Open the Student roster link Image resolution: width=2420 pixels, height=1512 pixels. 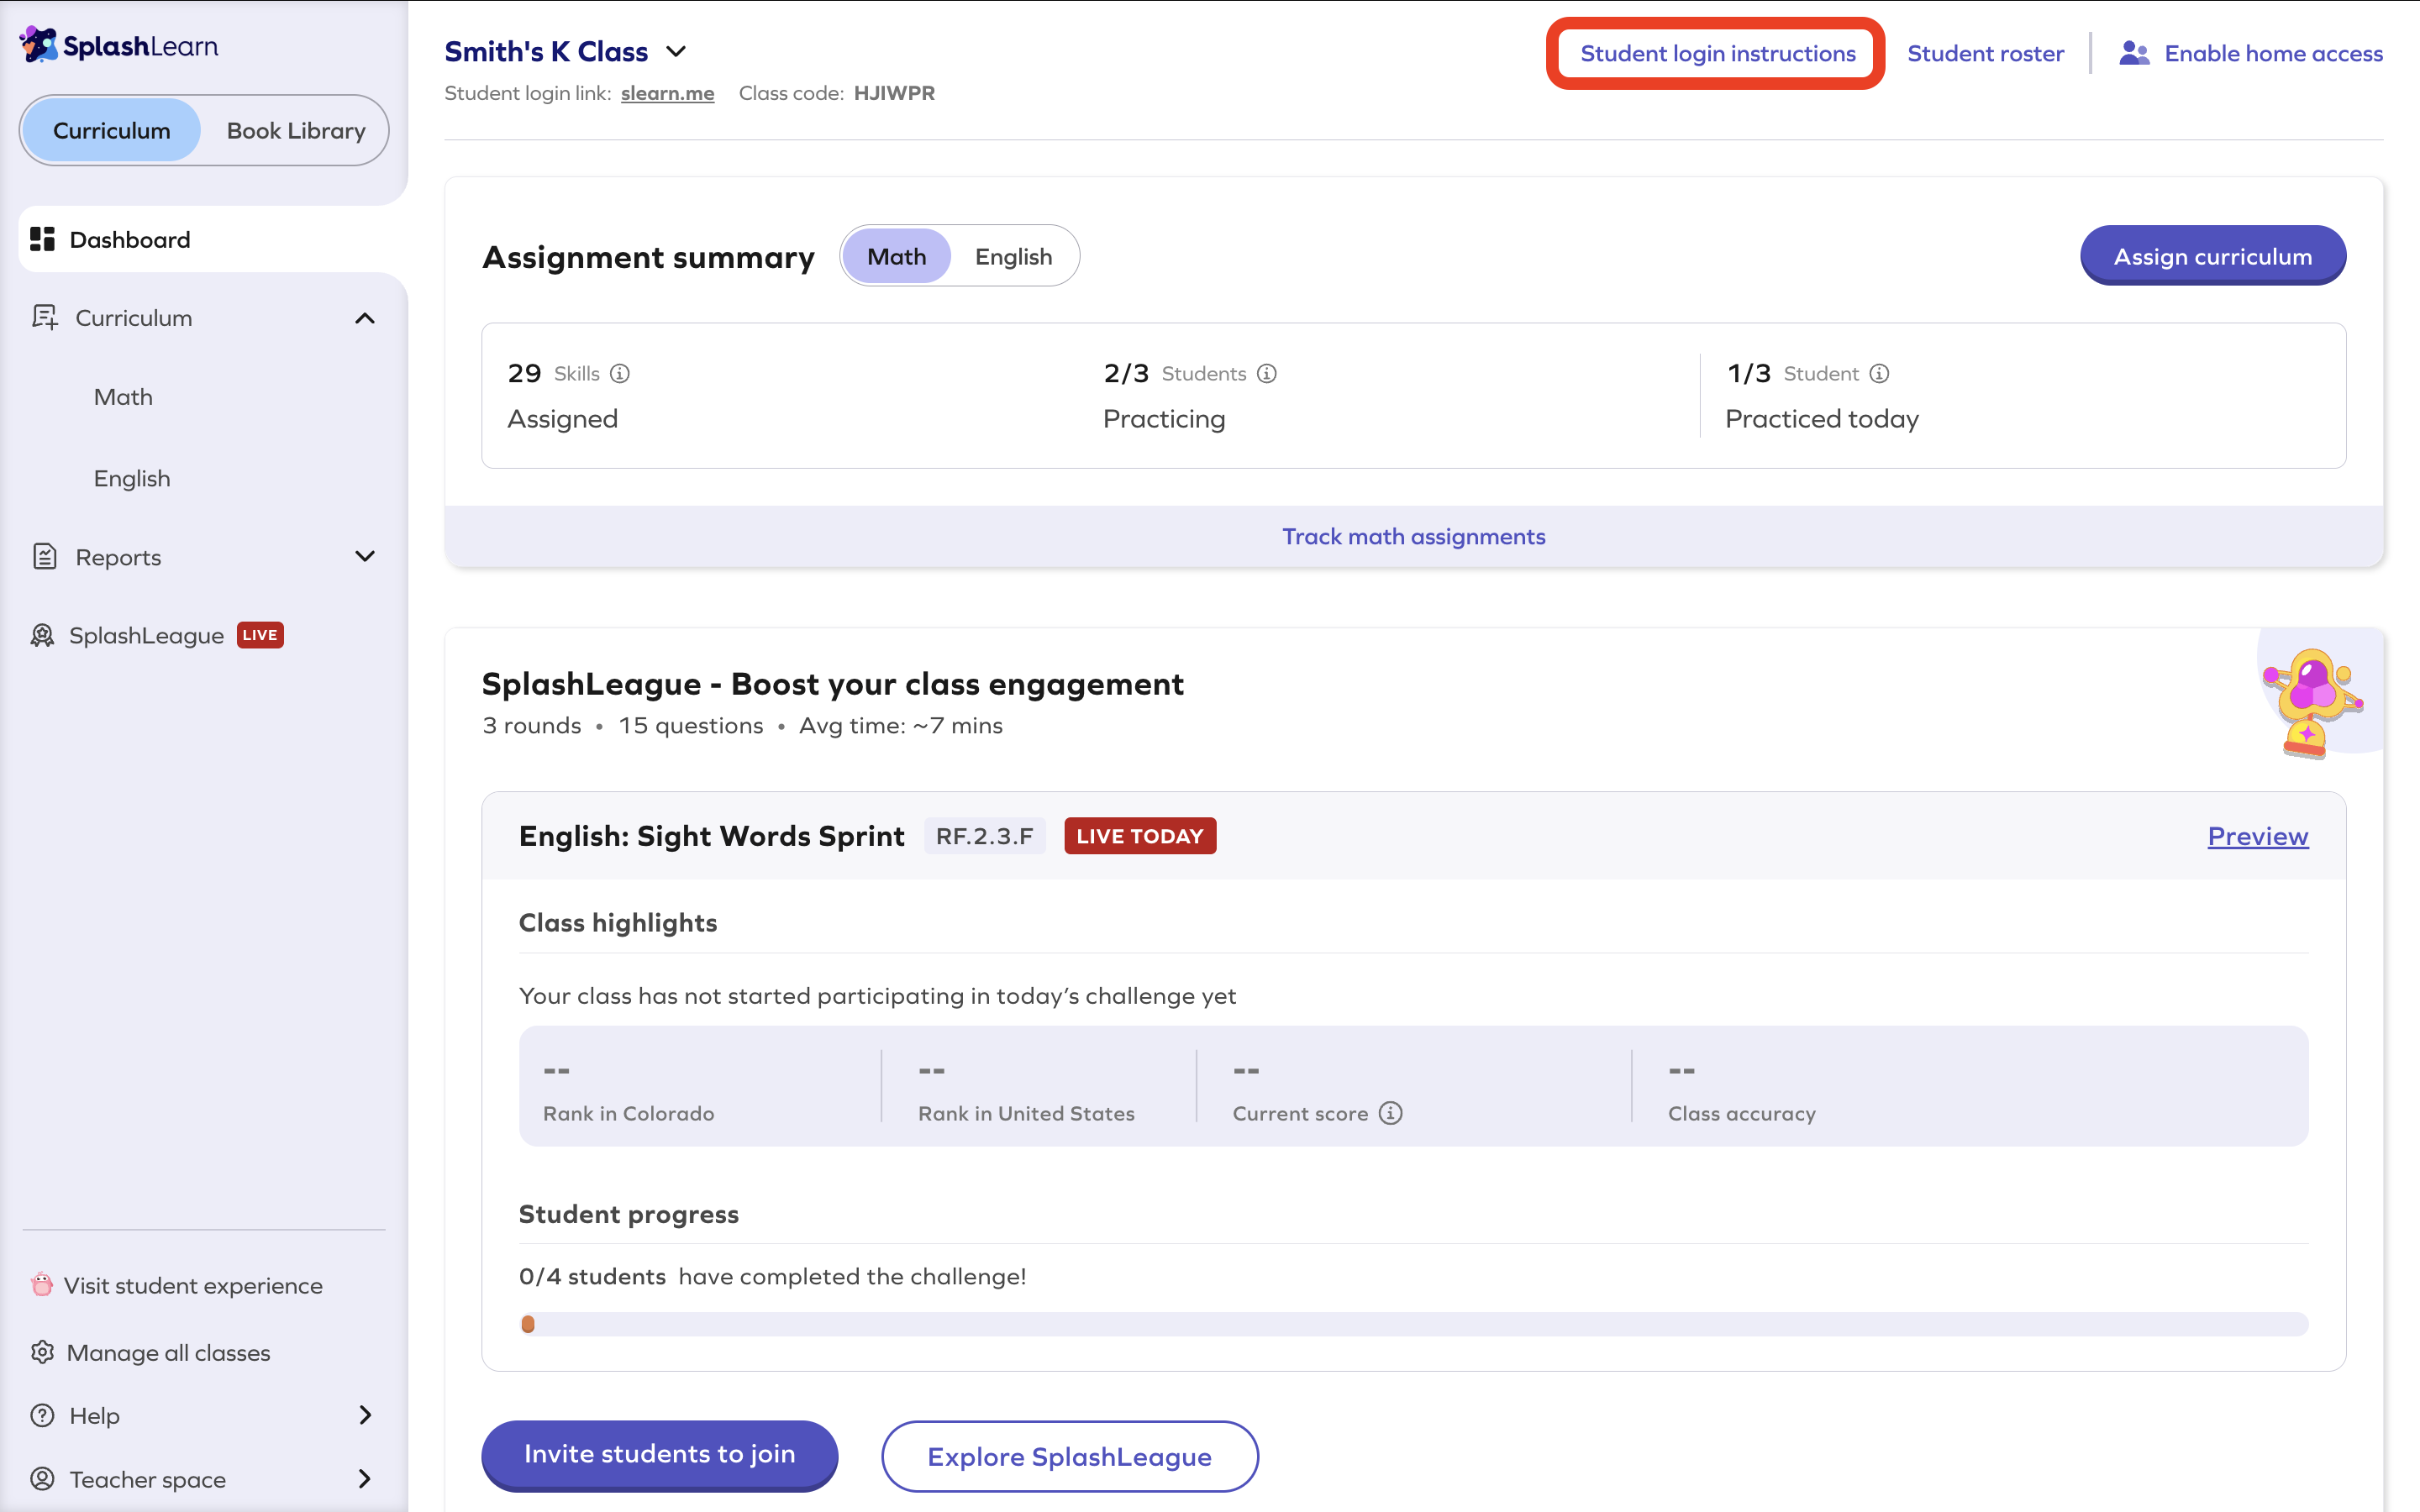(x=1985, y=53)
